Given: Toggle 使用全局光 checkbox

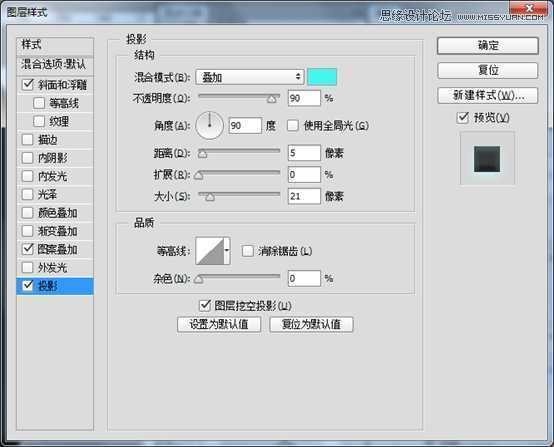Looking at the screenshot, I should [293, 125].
